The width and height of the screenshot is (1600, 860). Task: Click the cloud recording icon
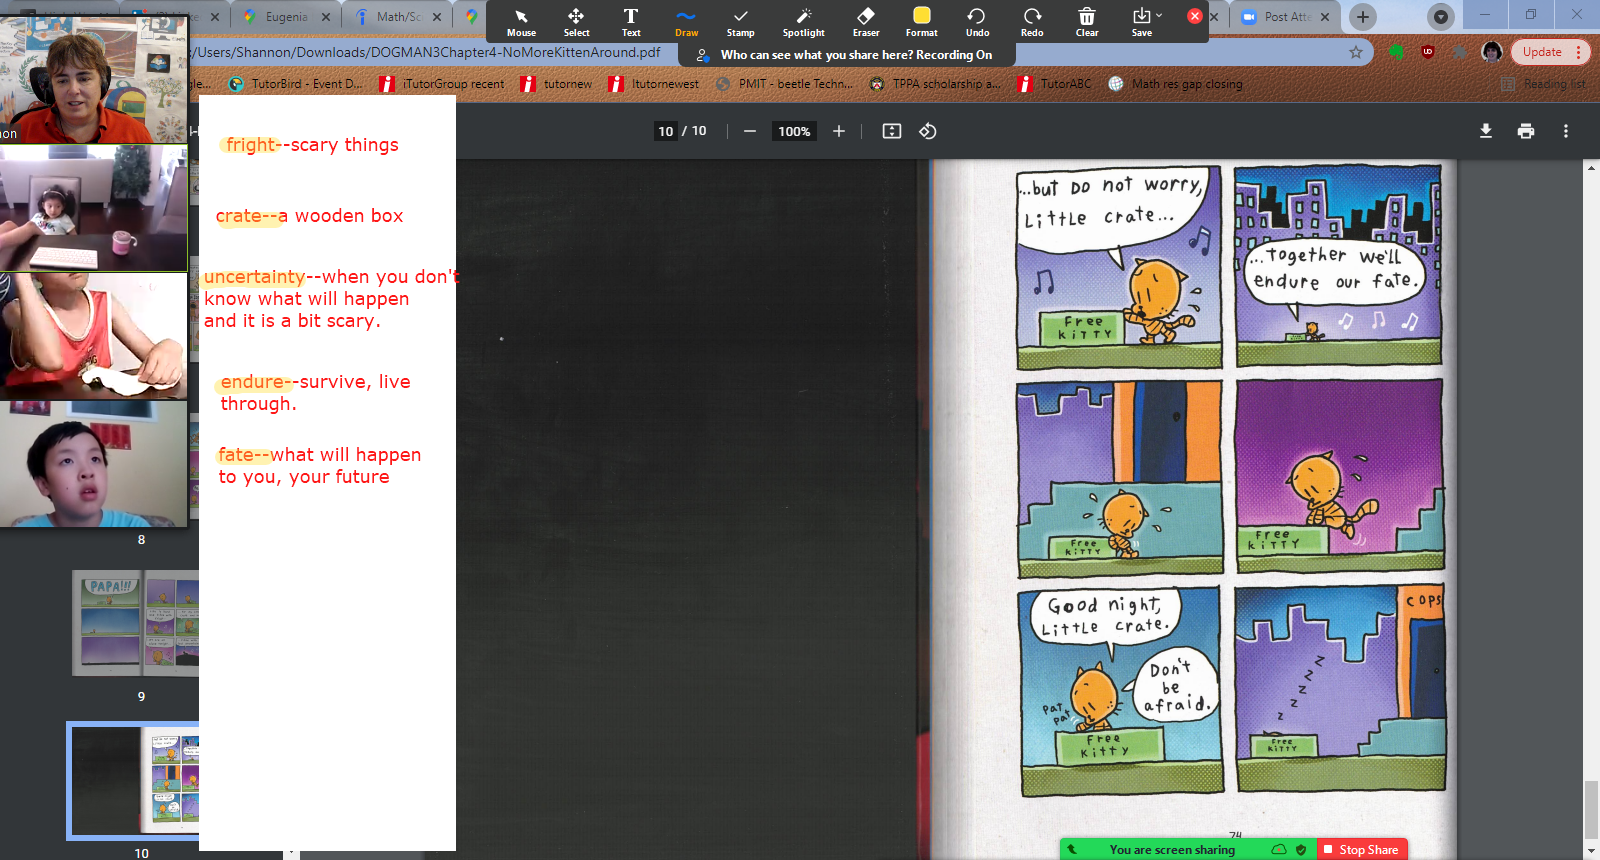(x=1279, y=849)
